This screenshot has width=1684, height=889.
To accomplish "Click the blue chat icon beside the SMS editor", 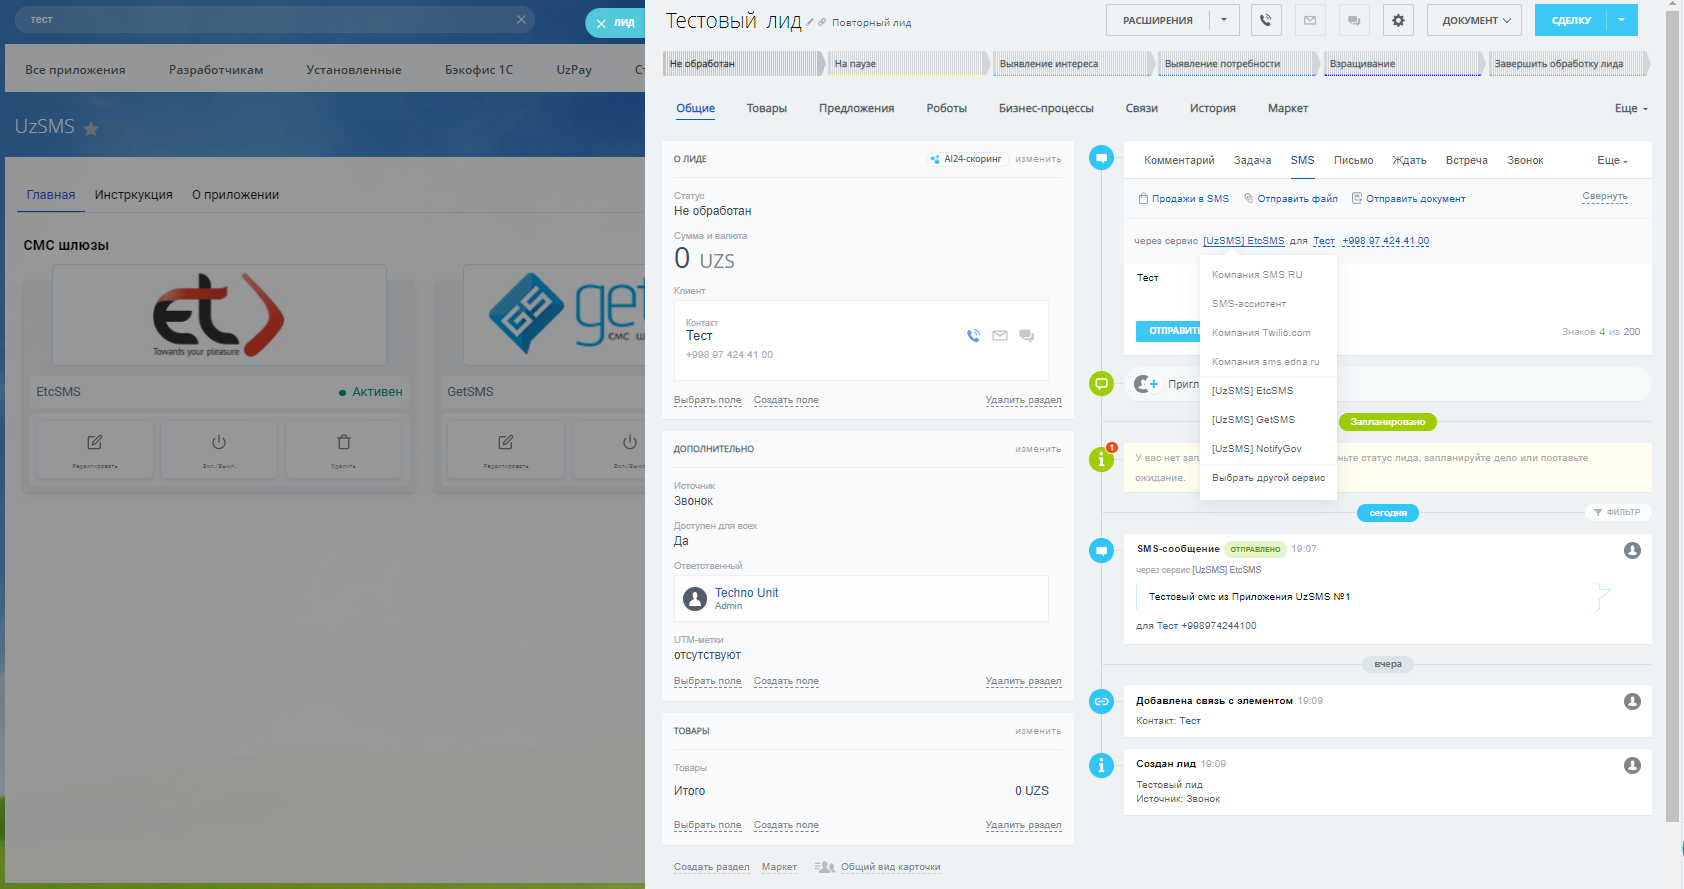I will (x=1101, y=158).
